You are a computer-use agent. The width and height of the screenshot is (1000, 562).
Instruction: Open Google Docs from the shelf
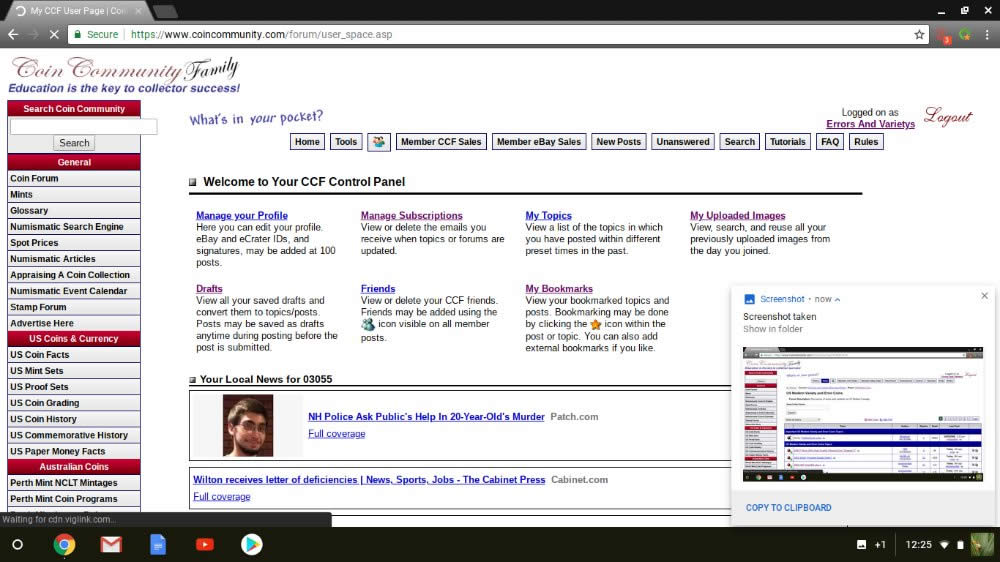tap(158, 544)
